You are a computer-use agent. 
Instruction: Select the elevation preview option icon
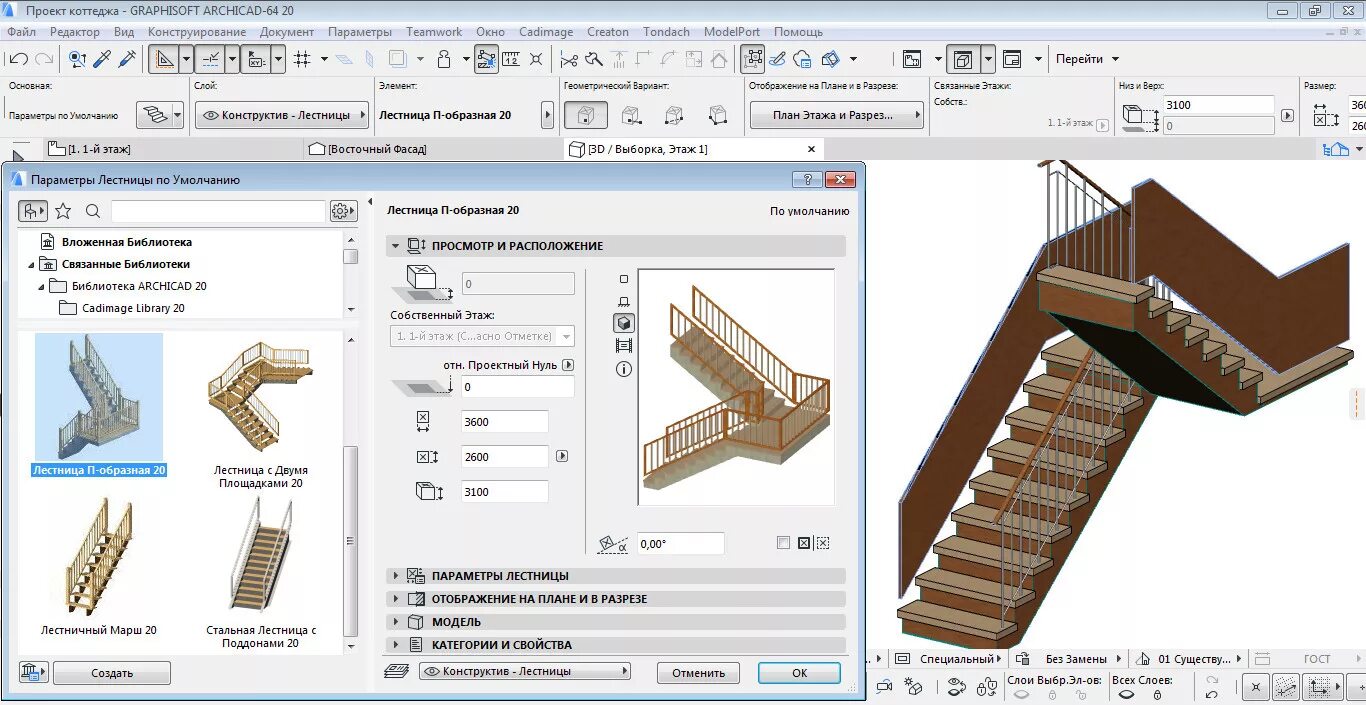coord(624,301)
